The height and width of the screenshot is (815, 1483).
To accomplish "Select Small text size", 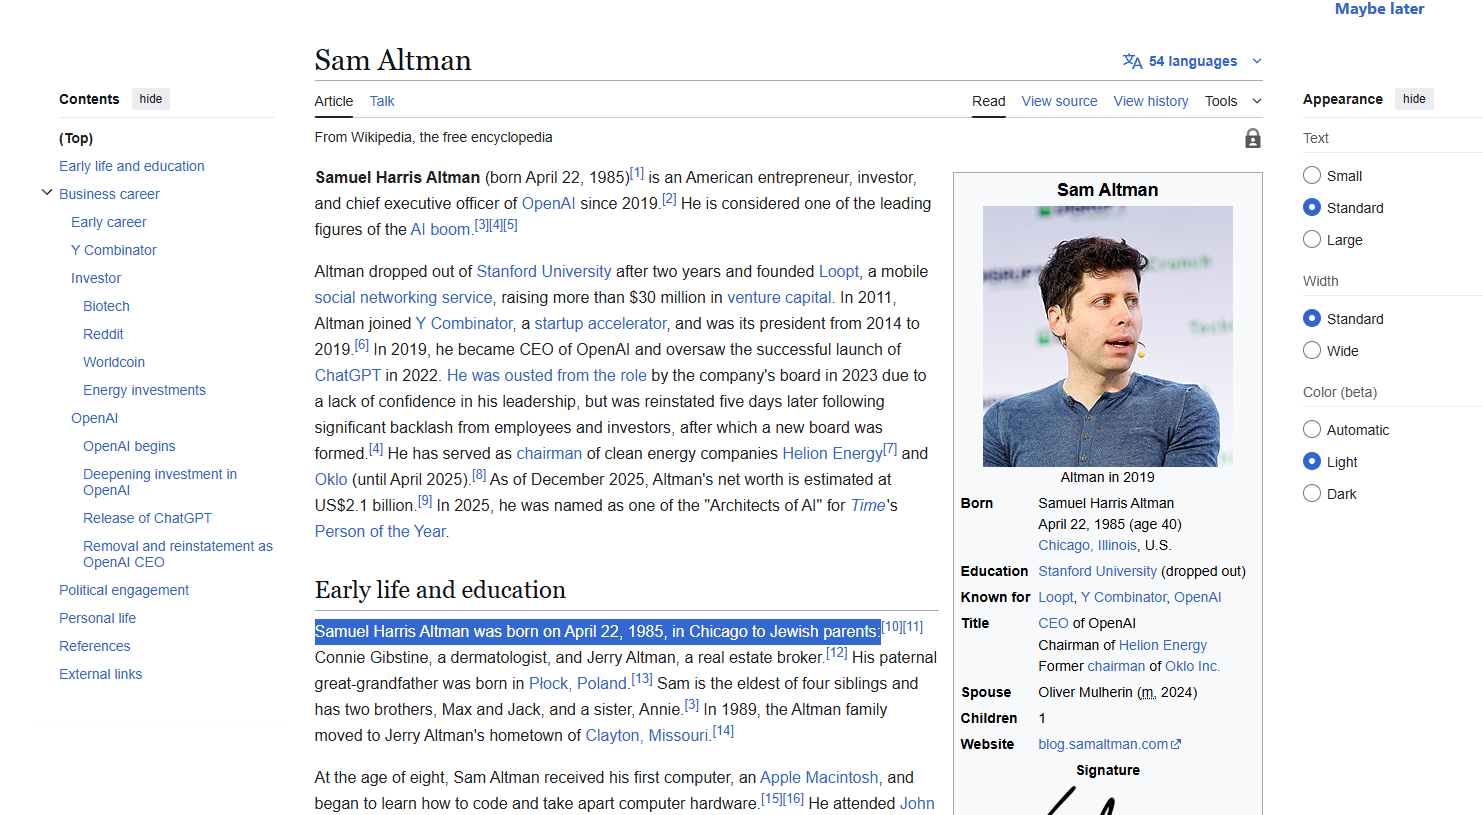I will [x=1312, y=176].
